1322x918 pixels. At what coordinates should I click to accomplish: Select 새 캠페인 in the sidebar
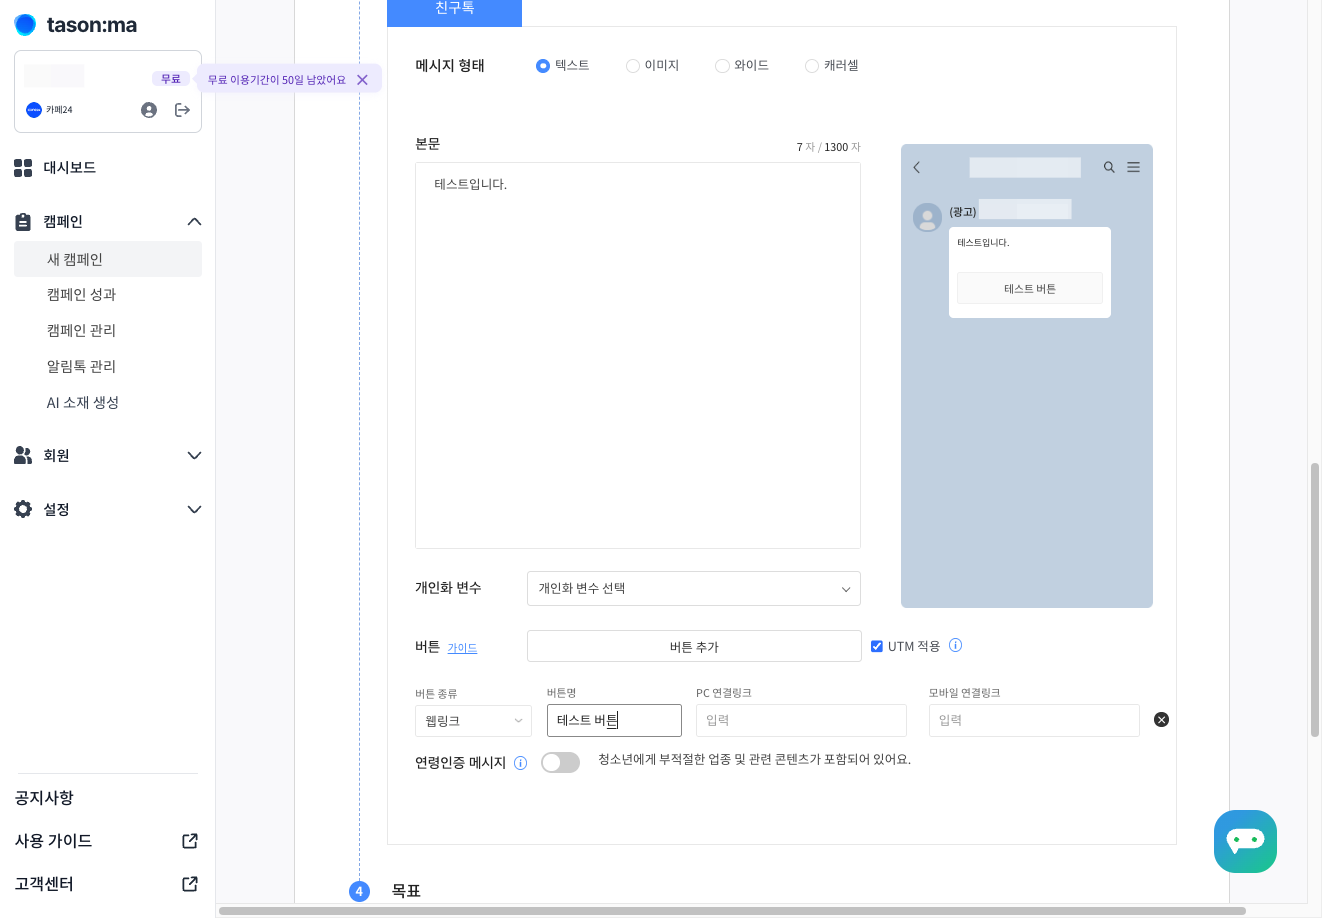click(x=108, y=259)
